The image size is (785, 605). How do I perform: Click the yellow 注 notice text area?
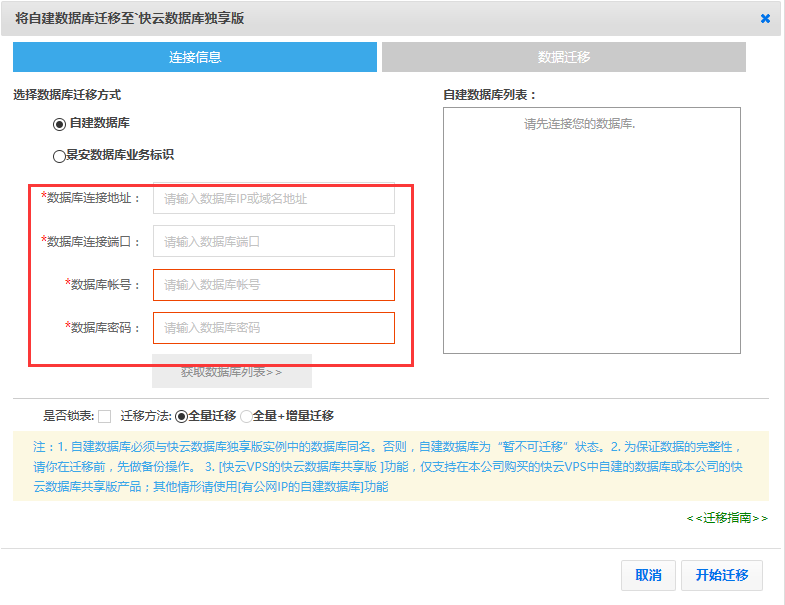(390, 466)
